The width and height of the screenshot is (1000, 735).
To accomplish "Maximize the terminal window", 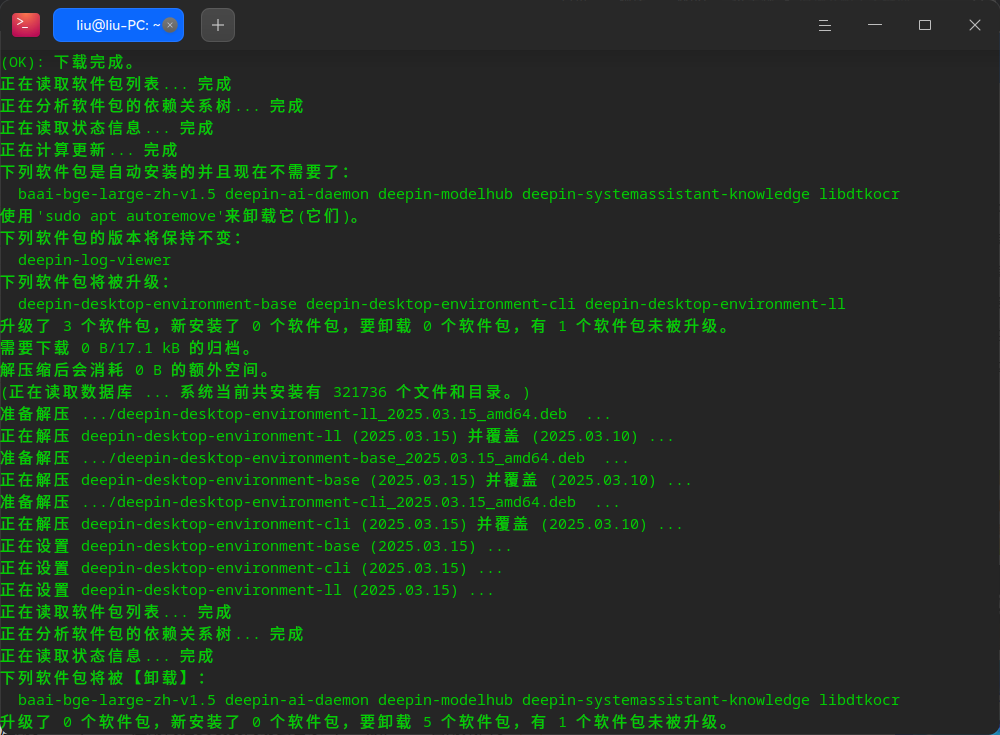I will tap(925, 25).
